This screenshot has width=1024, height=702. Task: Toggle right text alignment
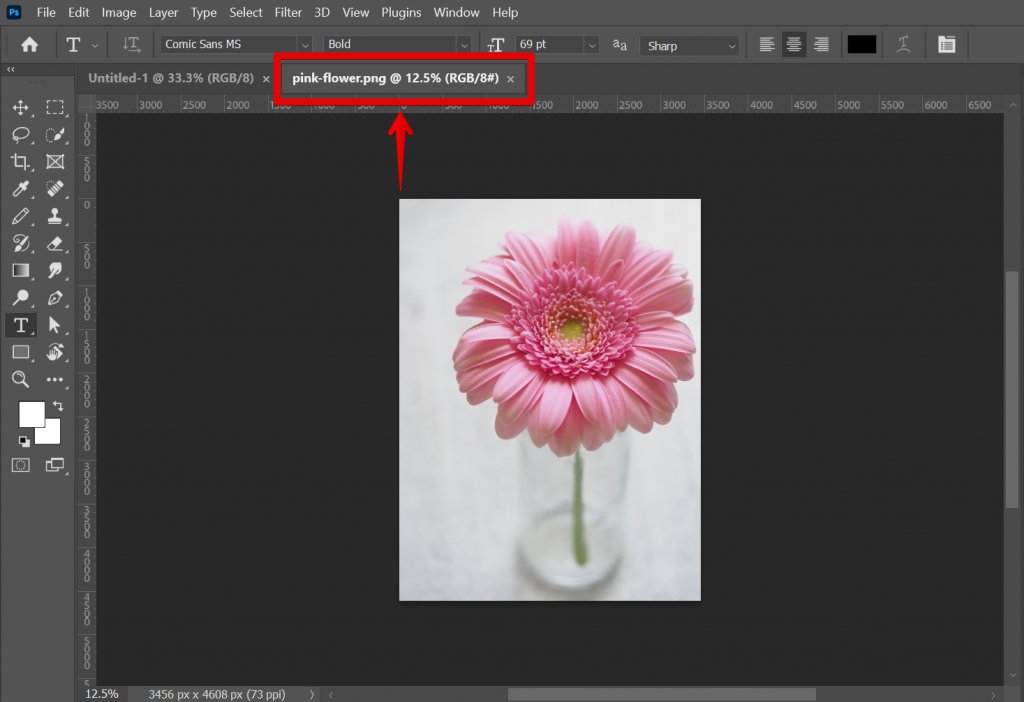pyautogui.click(x=820, y=44)
